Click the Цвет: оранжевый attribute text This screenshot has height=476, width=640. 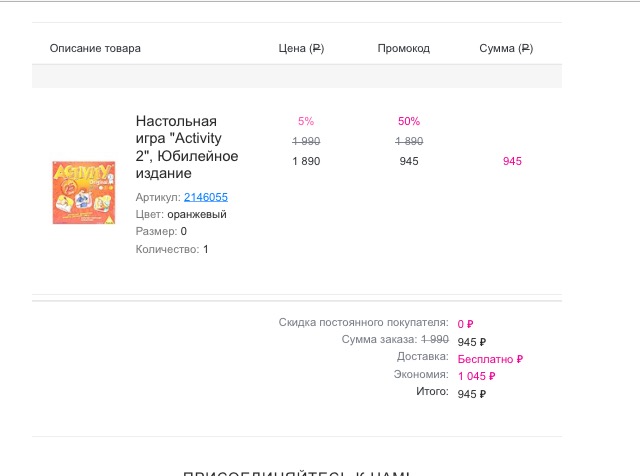coord(181,214)
